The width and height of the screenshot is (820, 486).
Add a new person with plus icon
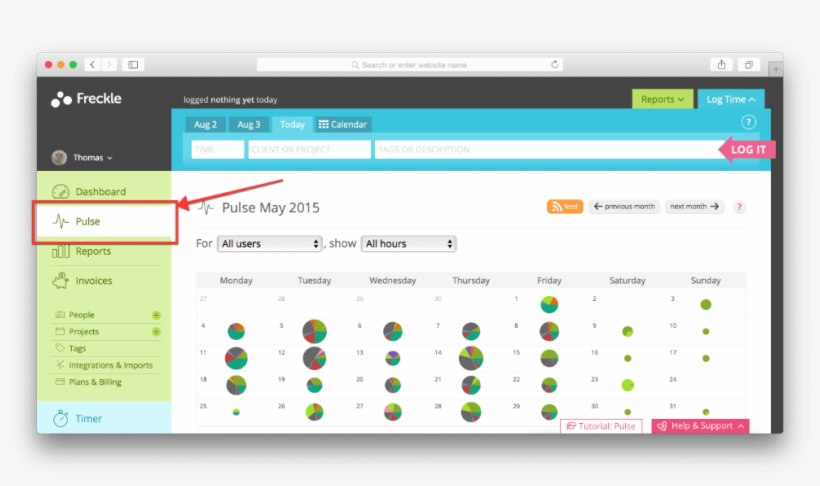point(156,315)
